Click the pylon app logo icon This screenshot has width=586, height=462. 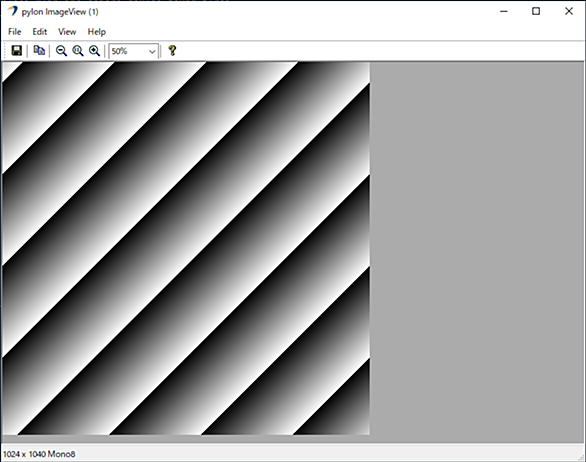[x=13, y=11]
